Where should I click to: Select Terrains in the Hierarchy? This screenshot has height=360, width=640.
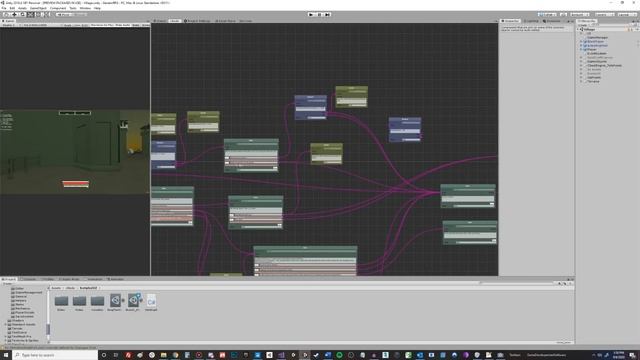coord(593,81)
